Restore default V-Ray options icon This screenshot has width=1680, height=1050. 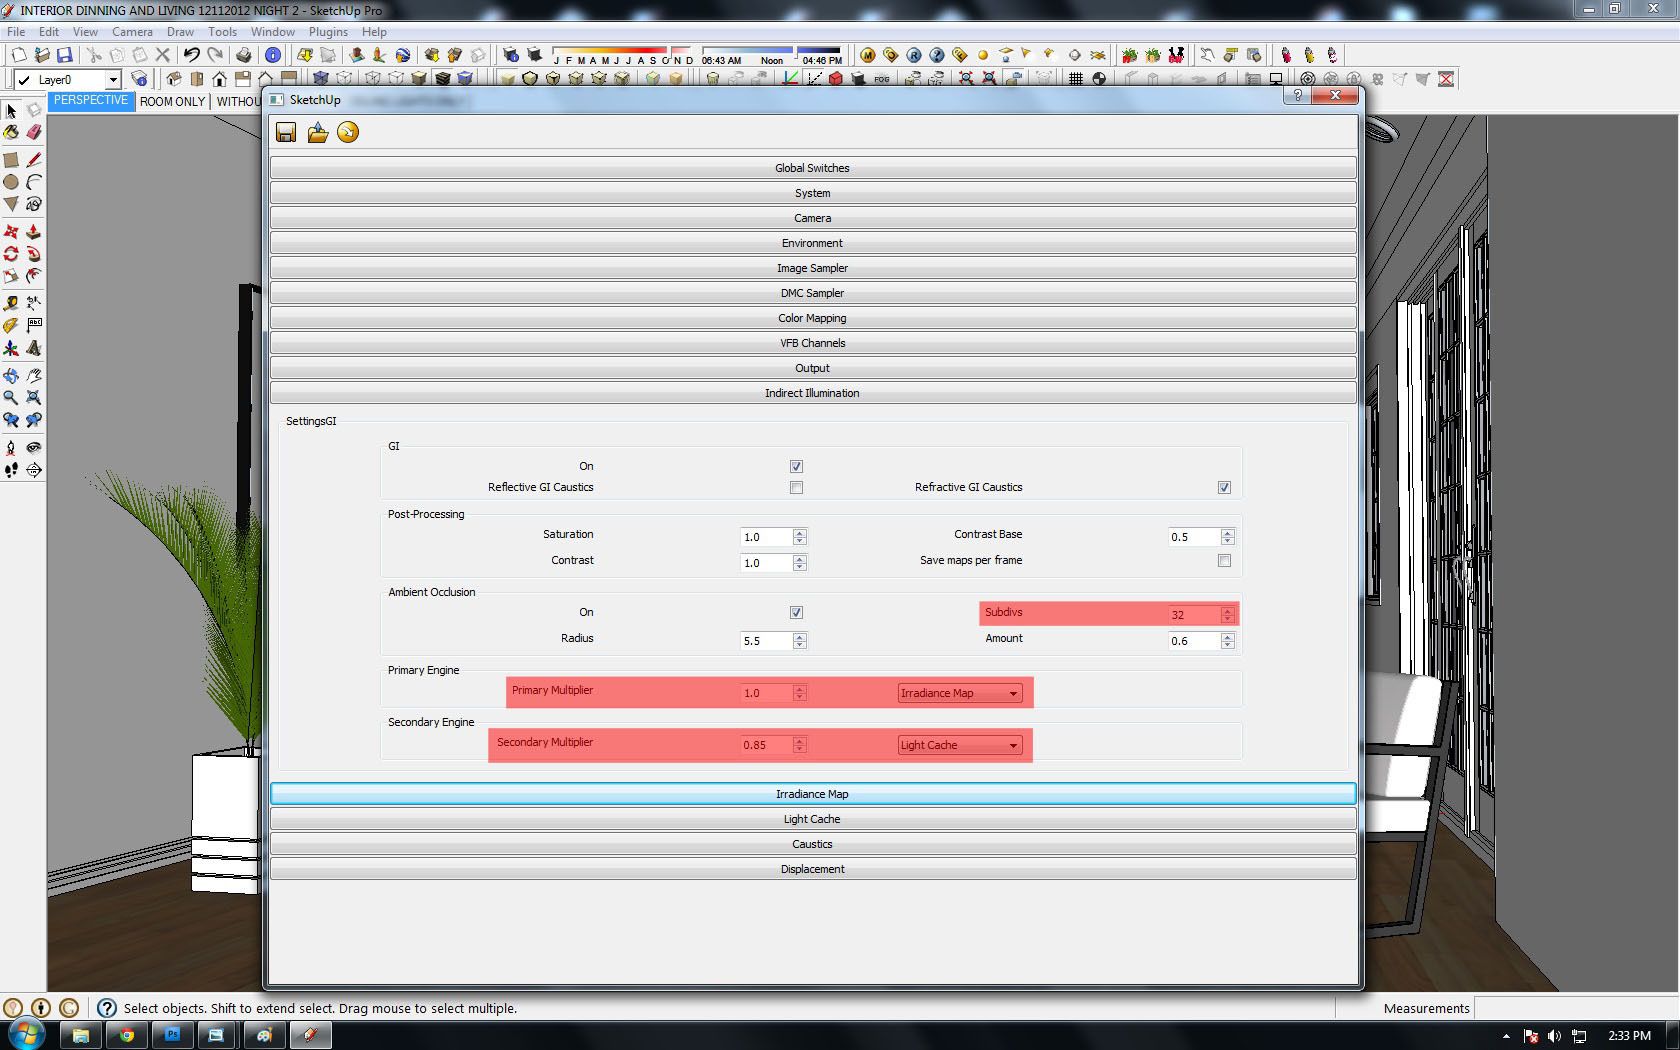(x=348, y=133)
